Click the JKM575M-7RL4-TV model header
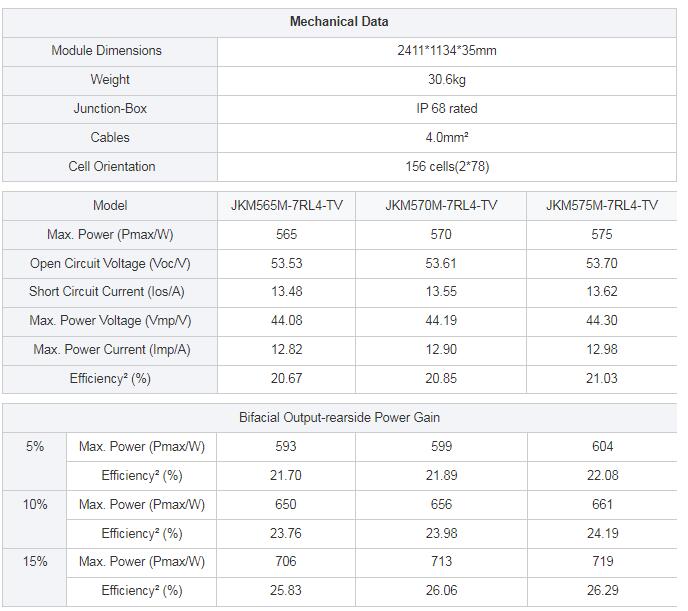688x611 pixels. pos(602,205)
